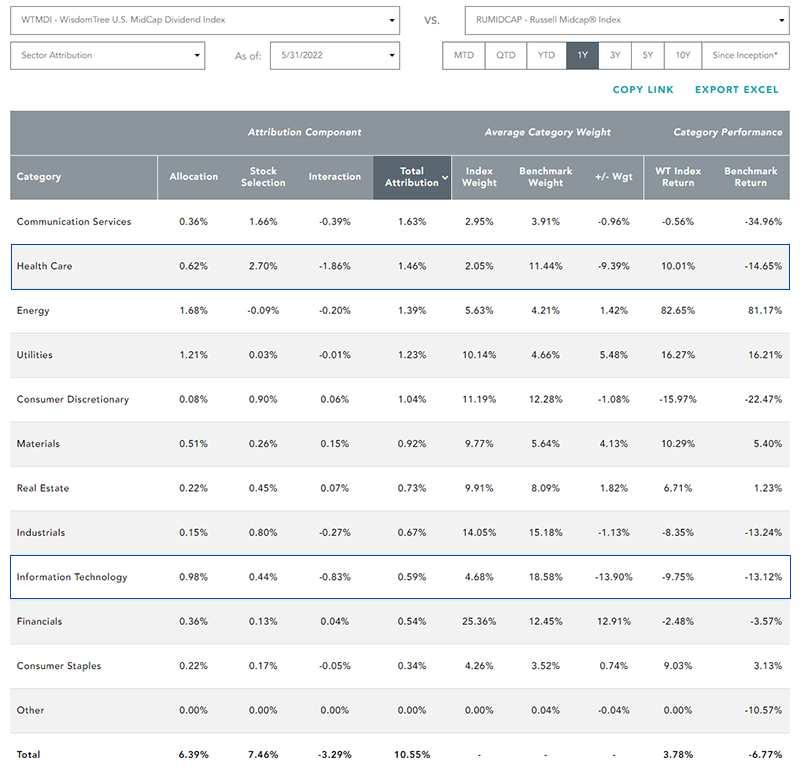Click the Energy row label
The height and width of the screenshot is (777, 800).
[33, 311]
